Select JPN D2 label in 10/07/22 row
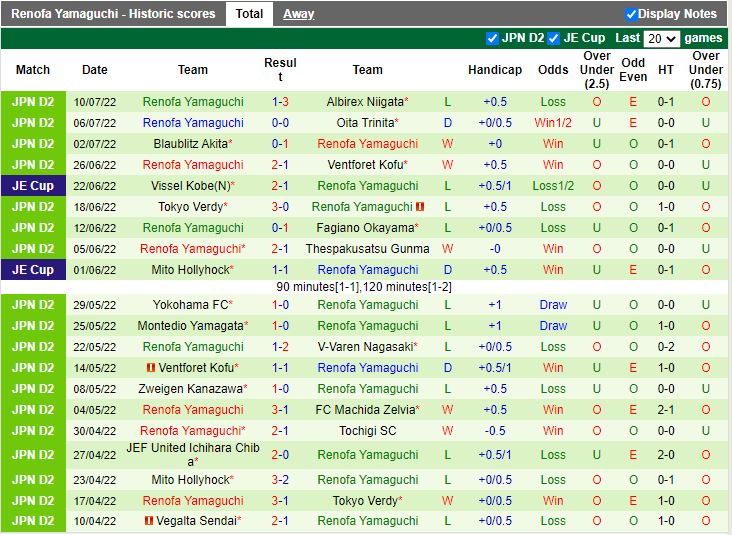Screen dimensions: 732x535 pos(33,102)
